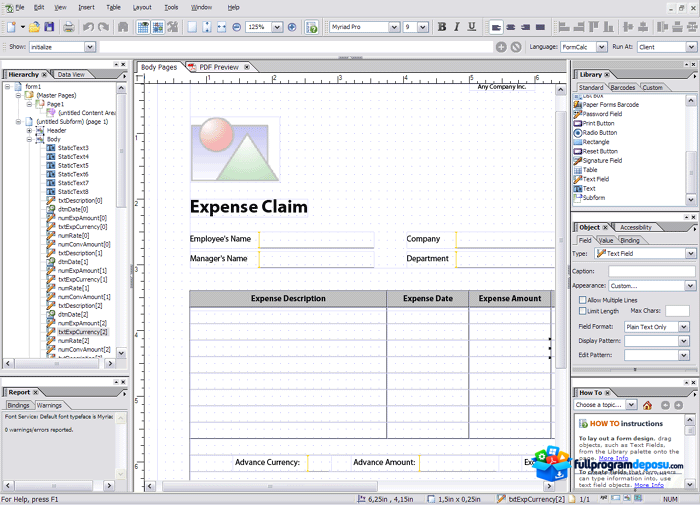Toggle Bold formatting
This screenshot has width=700, height=505.
(x=442, y=27)
